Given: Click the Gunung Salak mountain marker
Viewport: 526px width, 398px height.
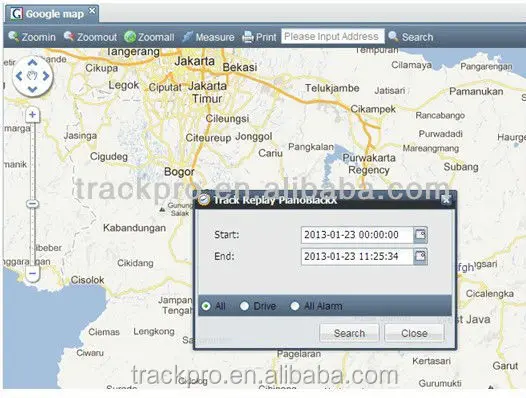Looking at the screenshot, I should click(162, 210).
